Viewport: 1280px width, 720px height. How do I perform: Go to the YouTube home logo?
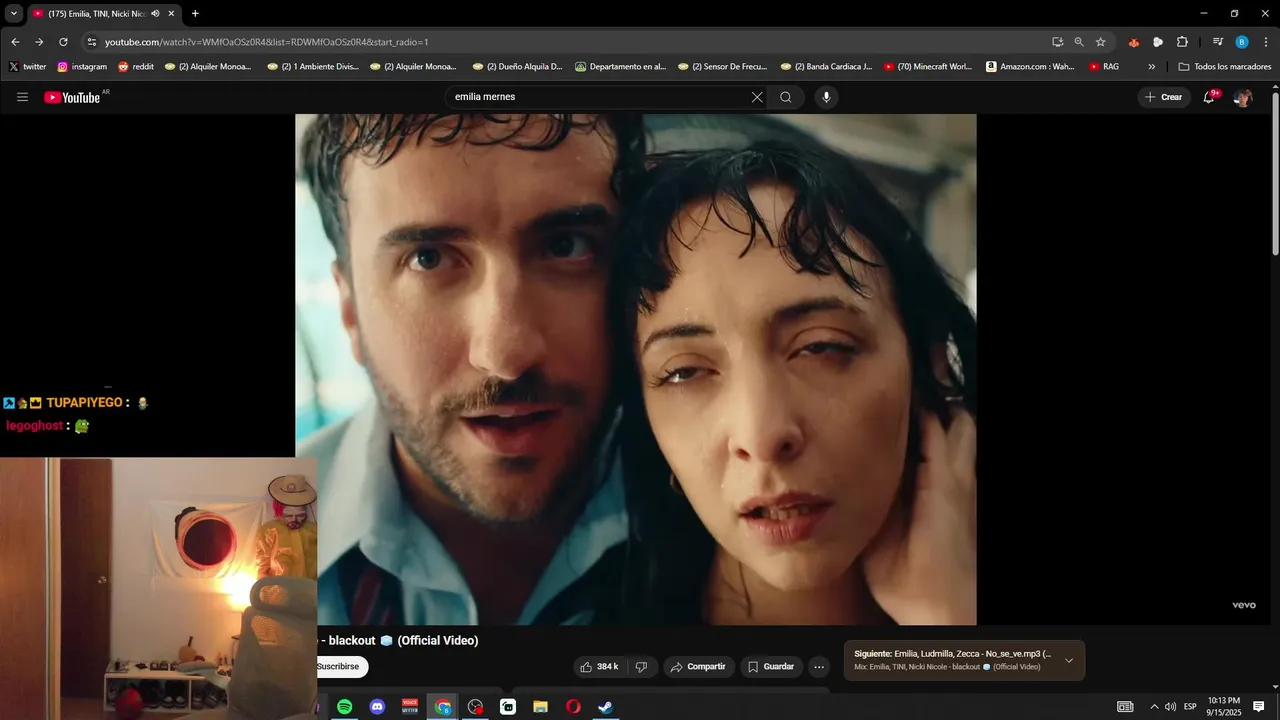tap(72, 97)
